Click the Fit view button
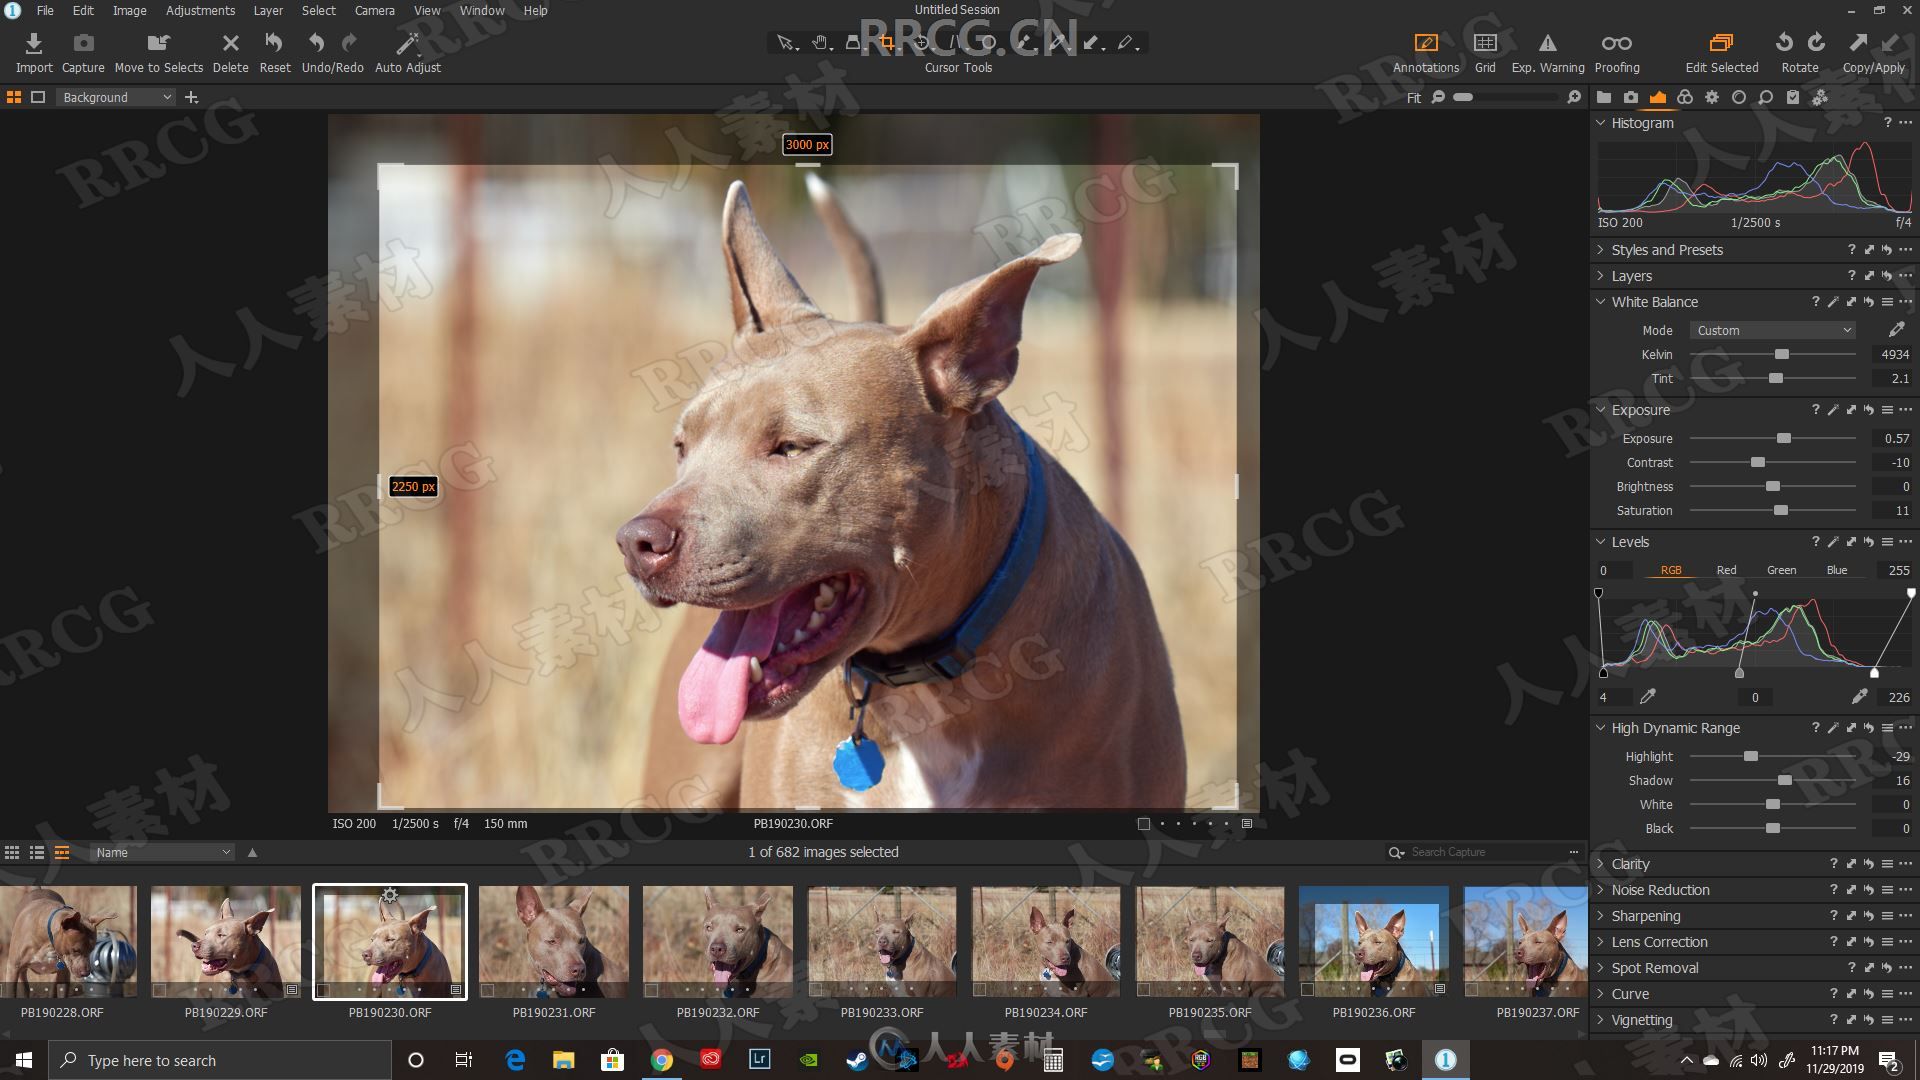Viewport: 1920px width, 1080px height. (1414, 98)
